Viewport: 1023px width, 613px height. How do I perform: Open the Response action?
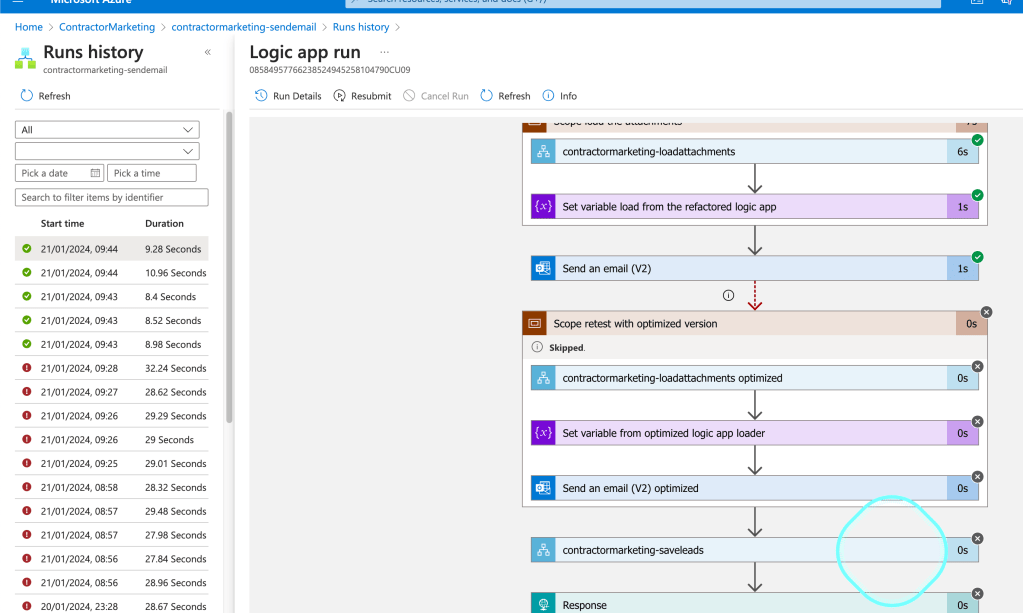click(754, 604)
